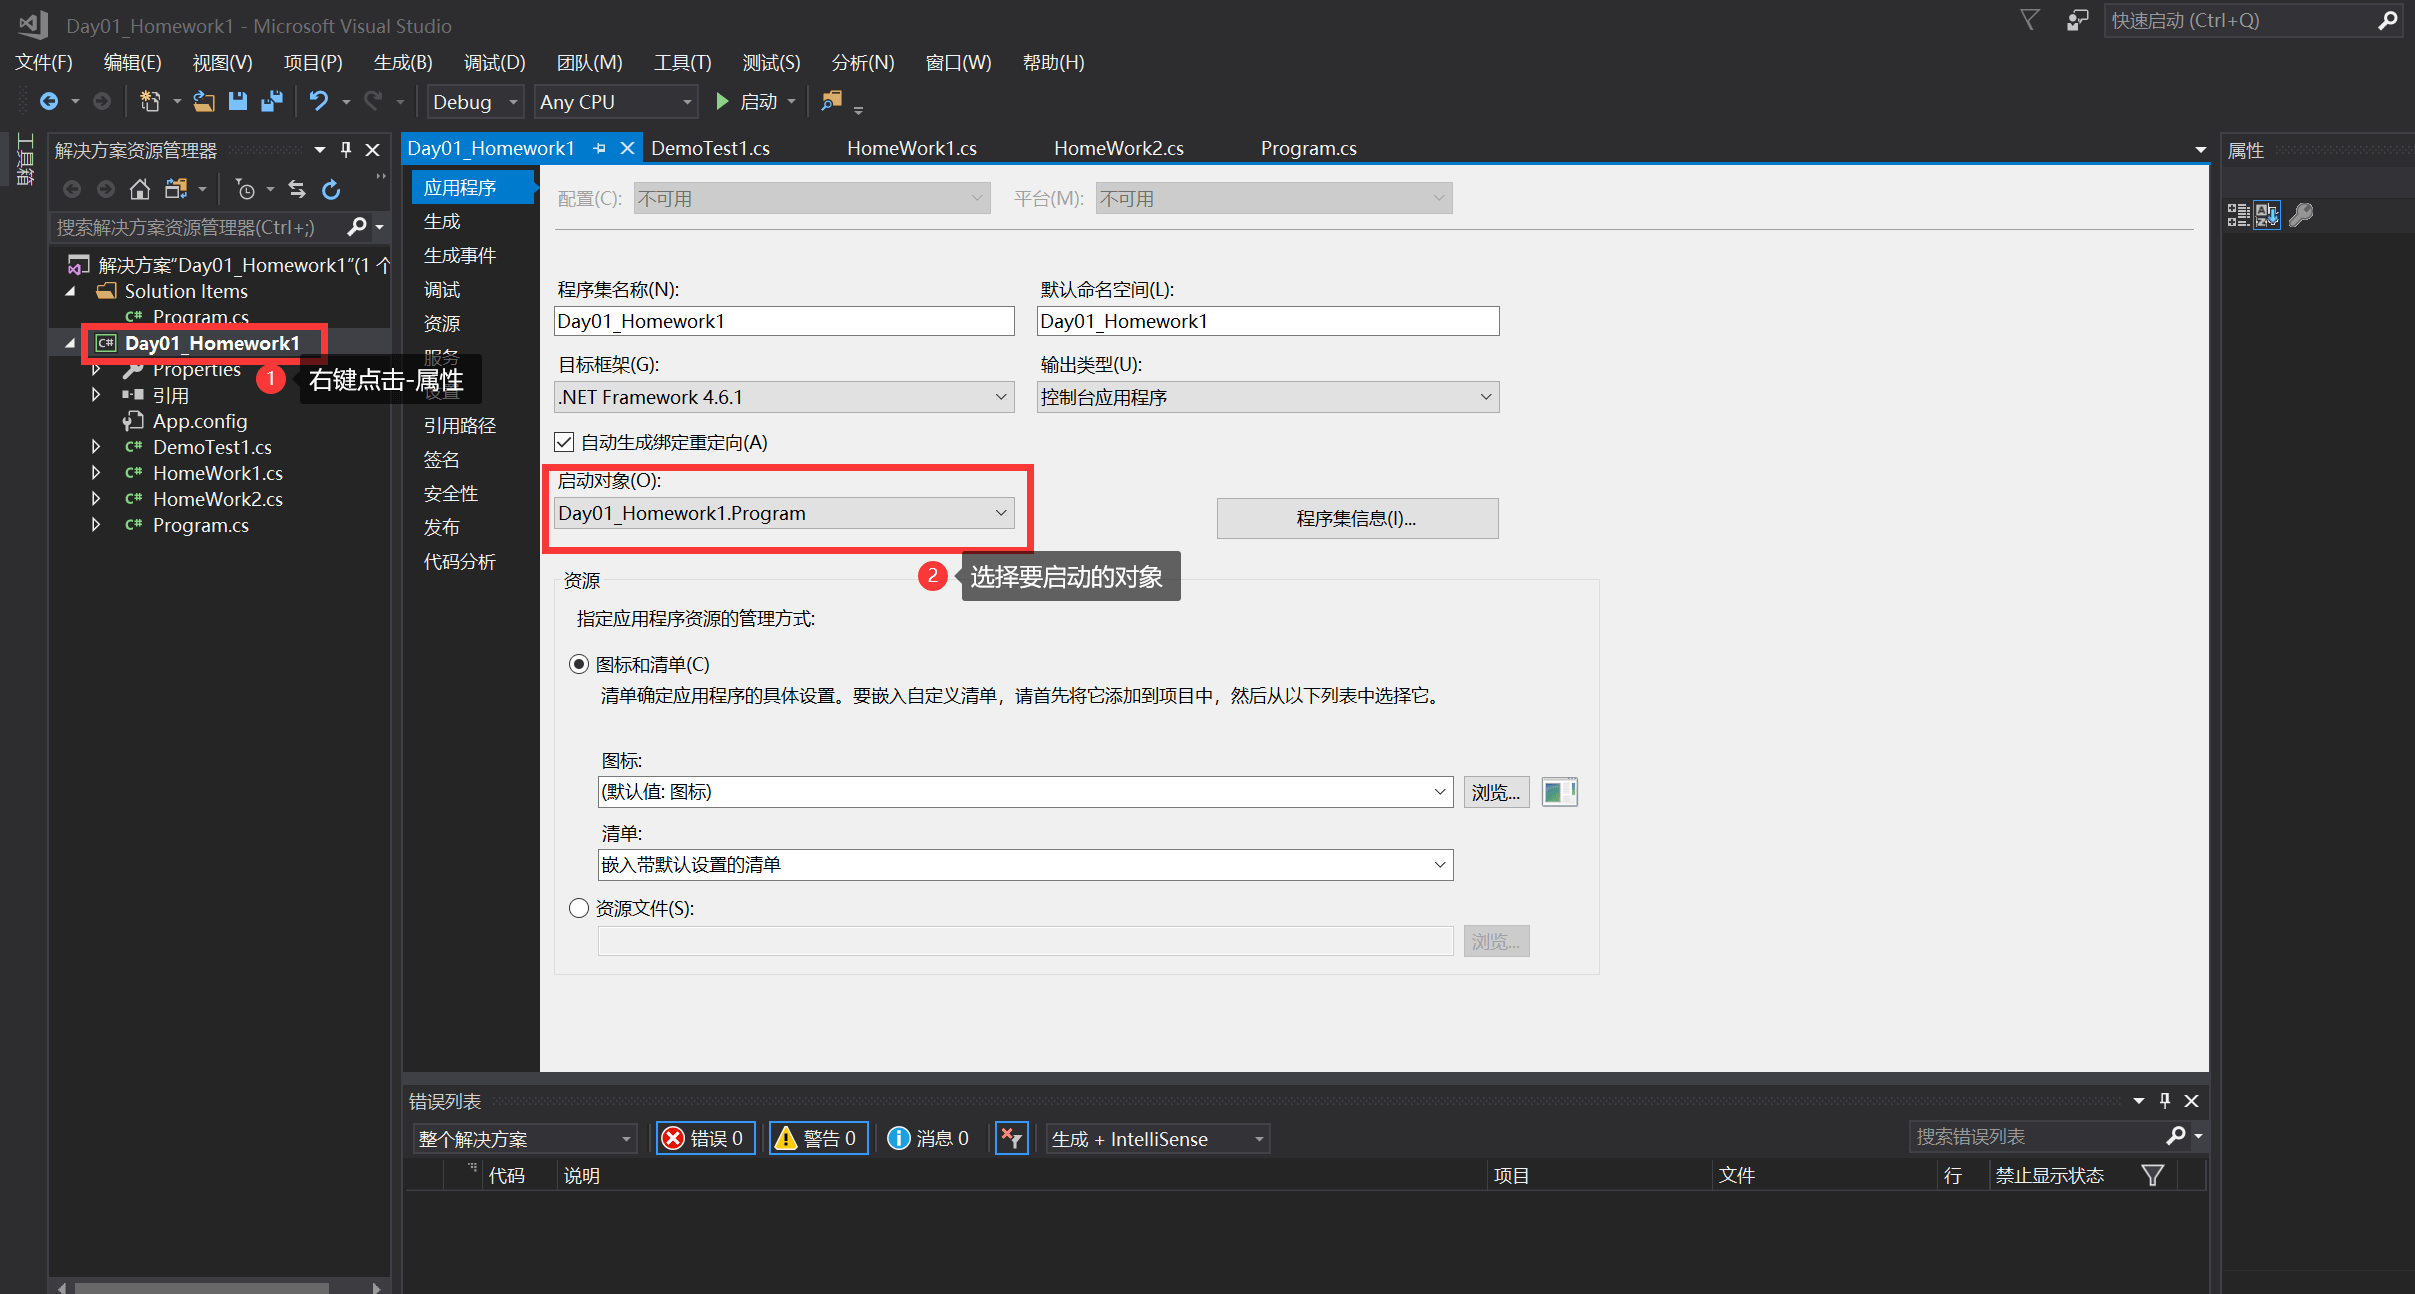Click the Open File folder icon
The width and height of the screenshot is (2415, 1294).
pos(204,101)
